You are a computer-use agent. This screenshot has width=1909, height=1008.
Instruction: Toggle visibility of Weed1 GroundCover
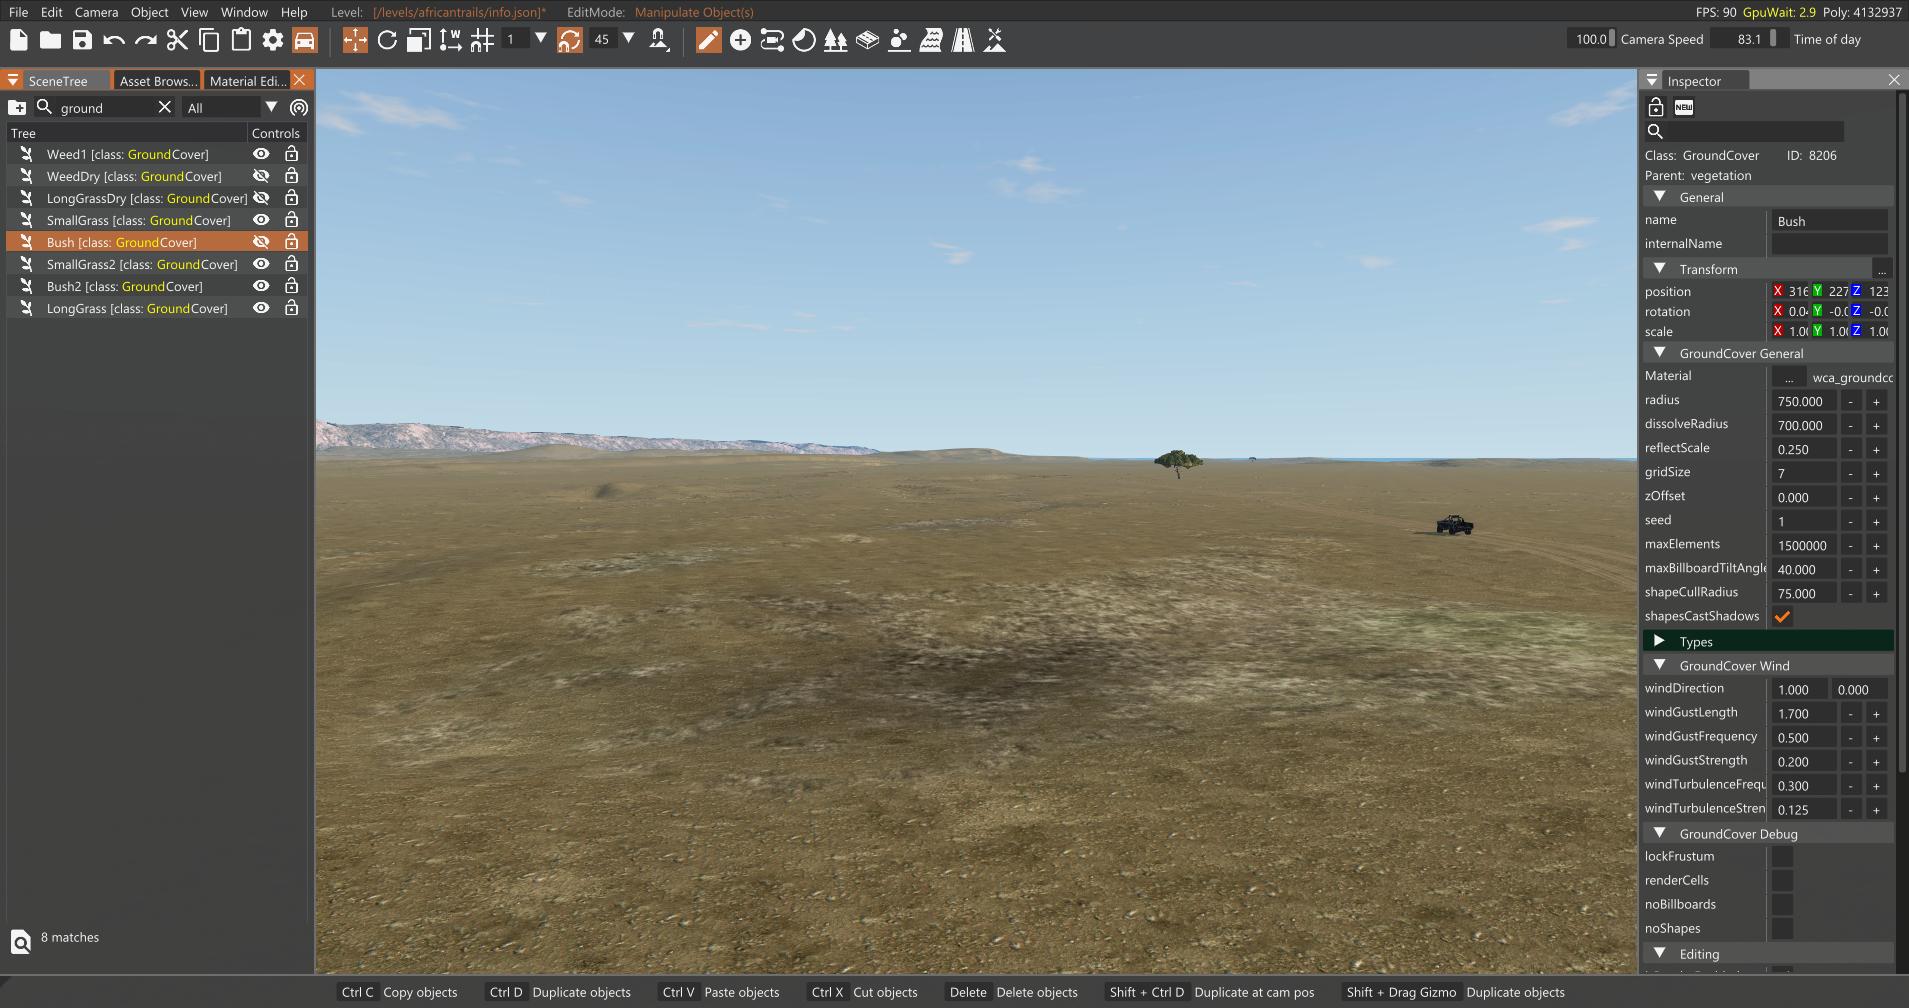click(261, 154)
